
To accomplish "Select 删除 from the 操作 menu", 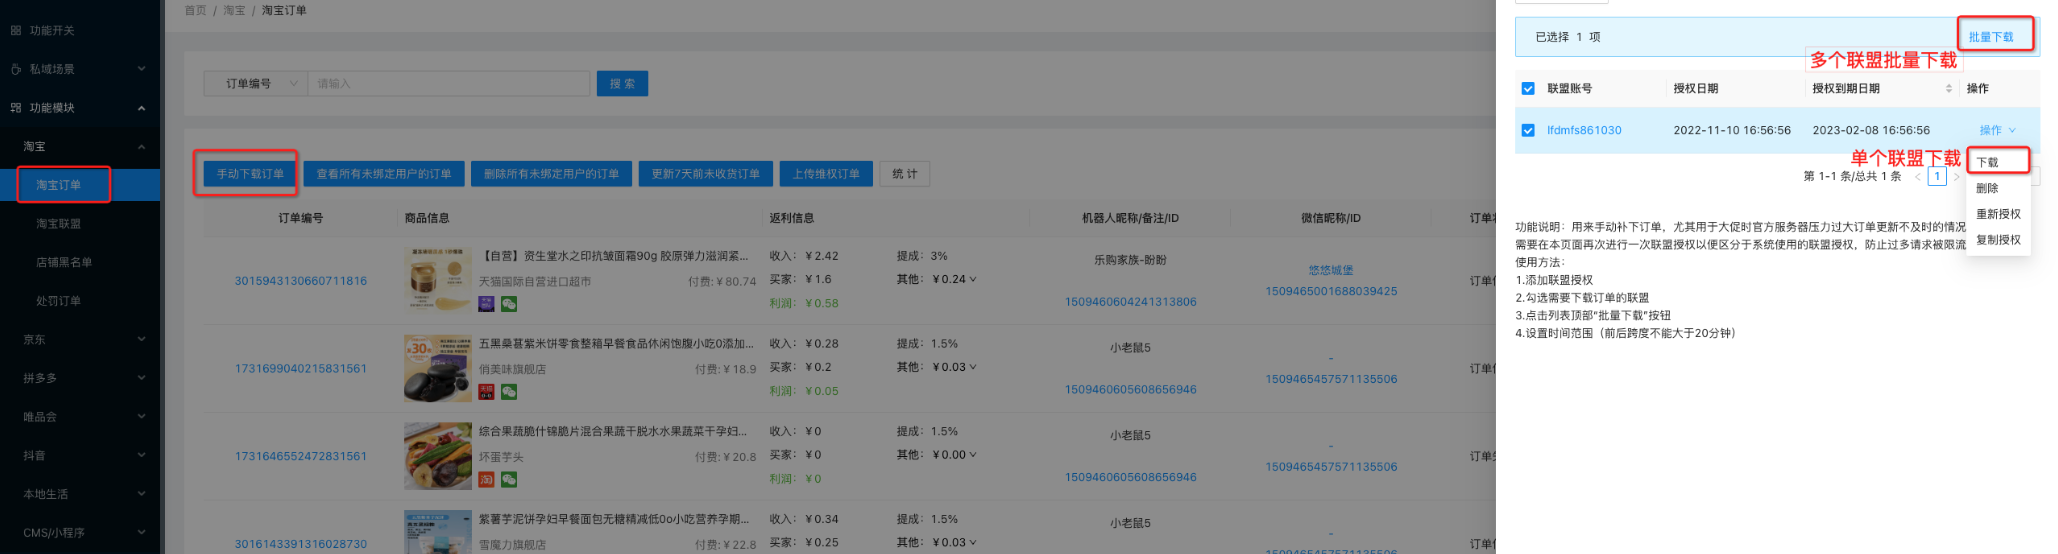I will 1998,188.
